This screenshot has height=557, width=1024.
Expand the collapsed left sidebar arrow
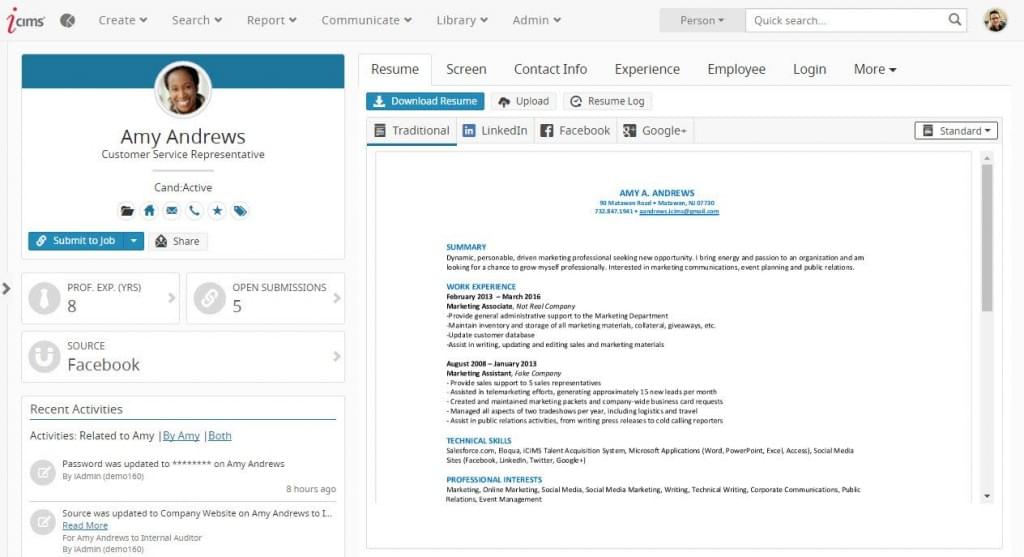coord(6,288)
